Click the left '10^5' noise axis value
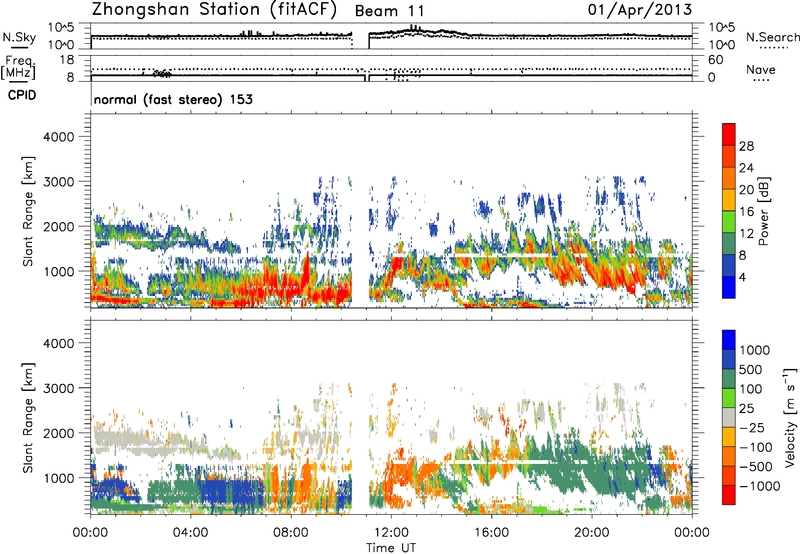The width and height of the screenshot is (800, 554). (61, 28)
